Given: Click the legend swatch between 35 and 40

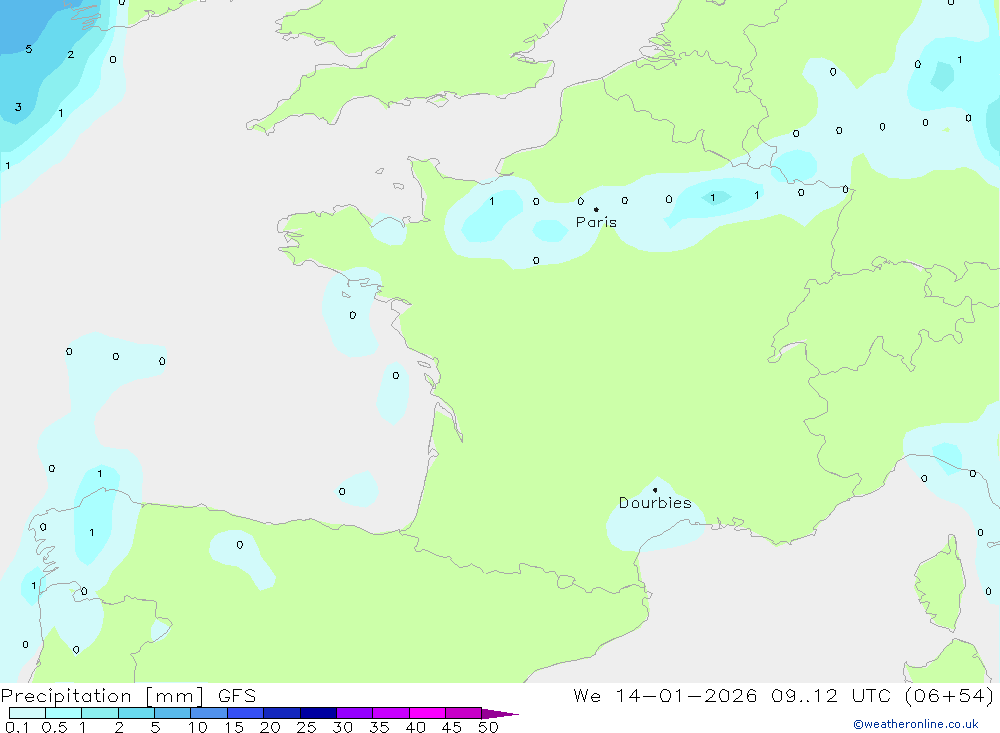Looking at the screenshot, I should pos(391,713).
